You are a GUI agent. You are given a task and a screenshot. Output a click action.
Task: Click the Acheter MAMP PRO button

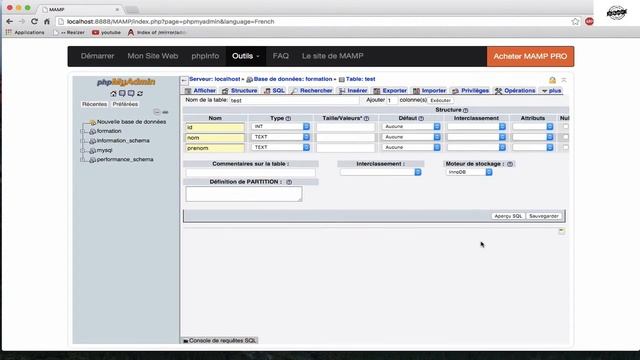[530, 56]
